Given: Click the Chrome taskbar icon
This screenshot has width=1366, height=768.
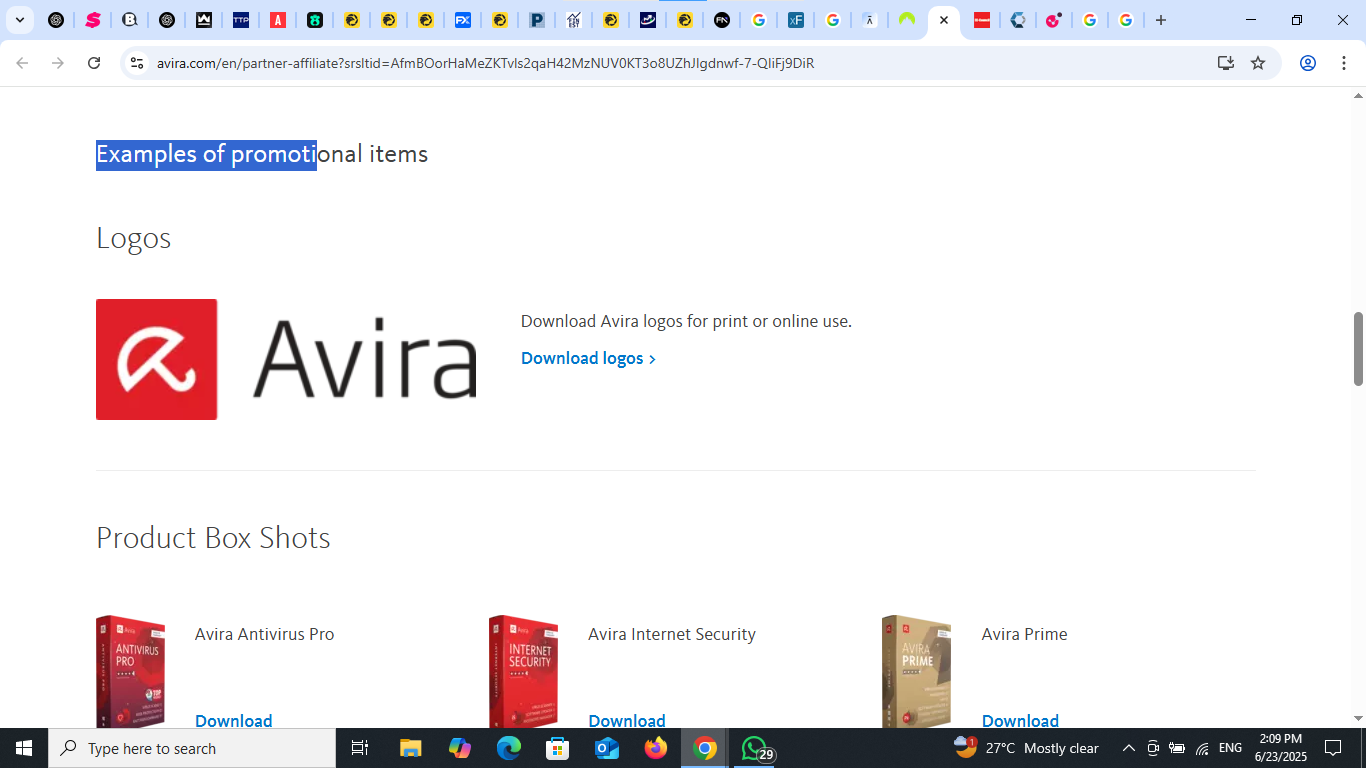Looking at the screenshot, I should [705, 748].
